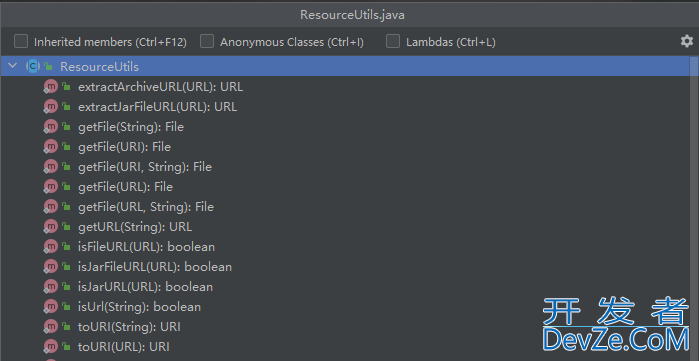Click method icon beside isJarURL(URL)

[50, 287]
